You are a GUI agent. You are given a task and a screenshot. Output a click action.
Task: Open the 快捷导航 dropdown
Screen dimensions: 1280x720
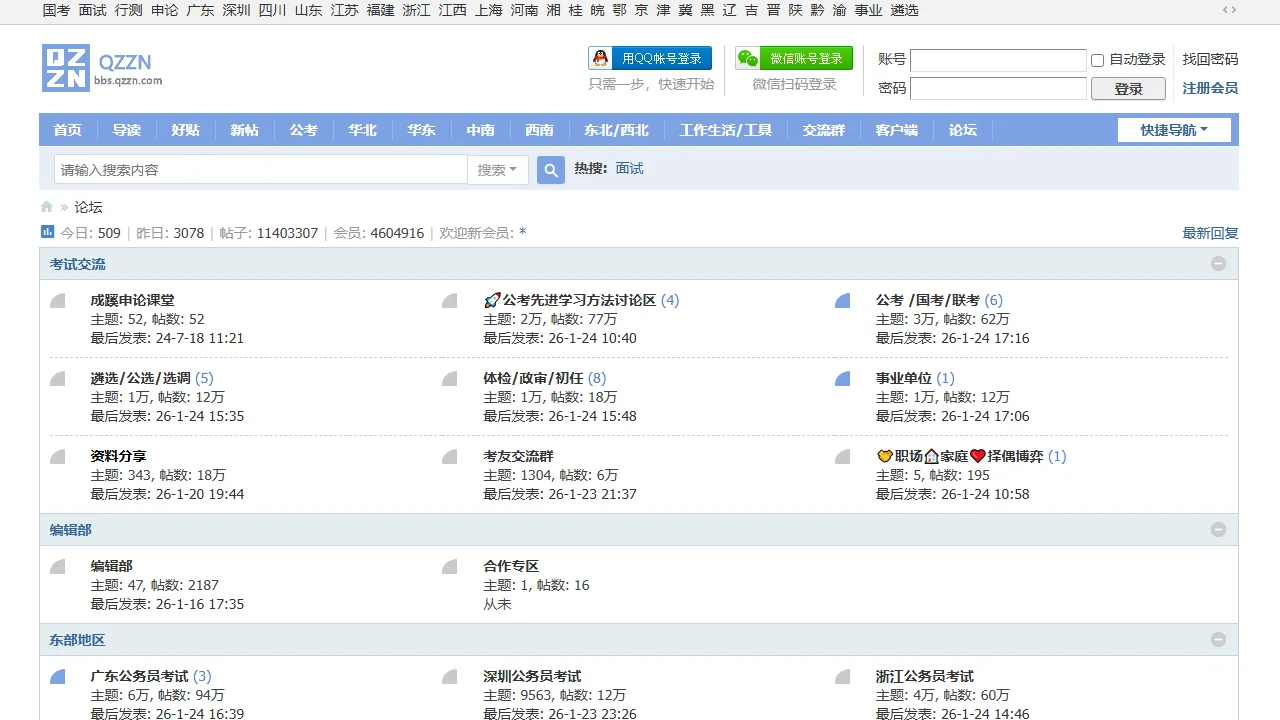(1174, 130)
